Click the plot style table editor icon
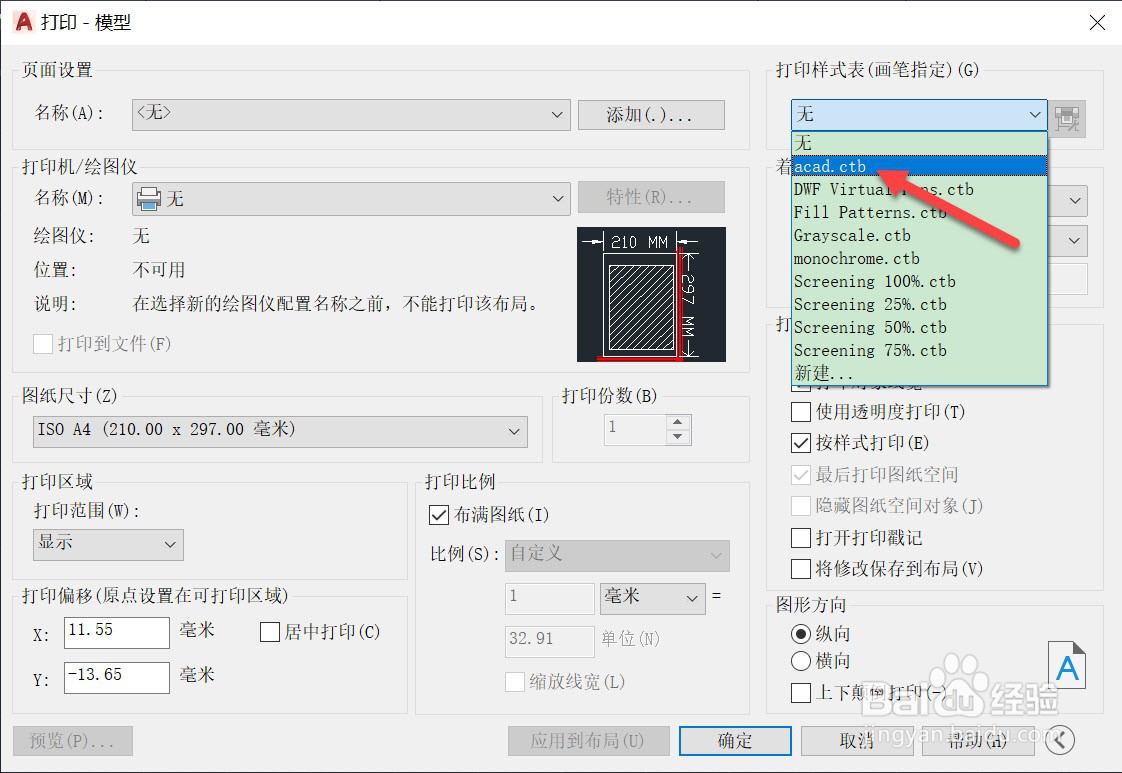 [x=1067, y=118]
